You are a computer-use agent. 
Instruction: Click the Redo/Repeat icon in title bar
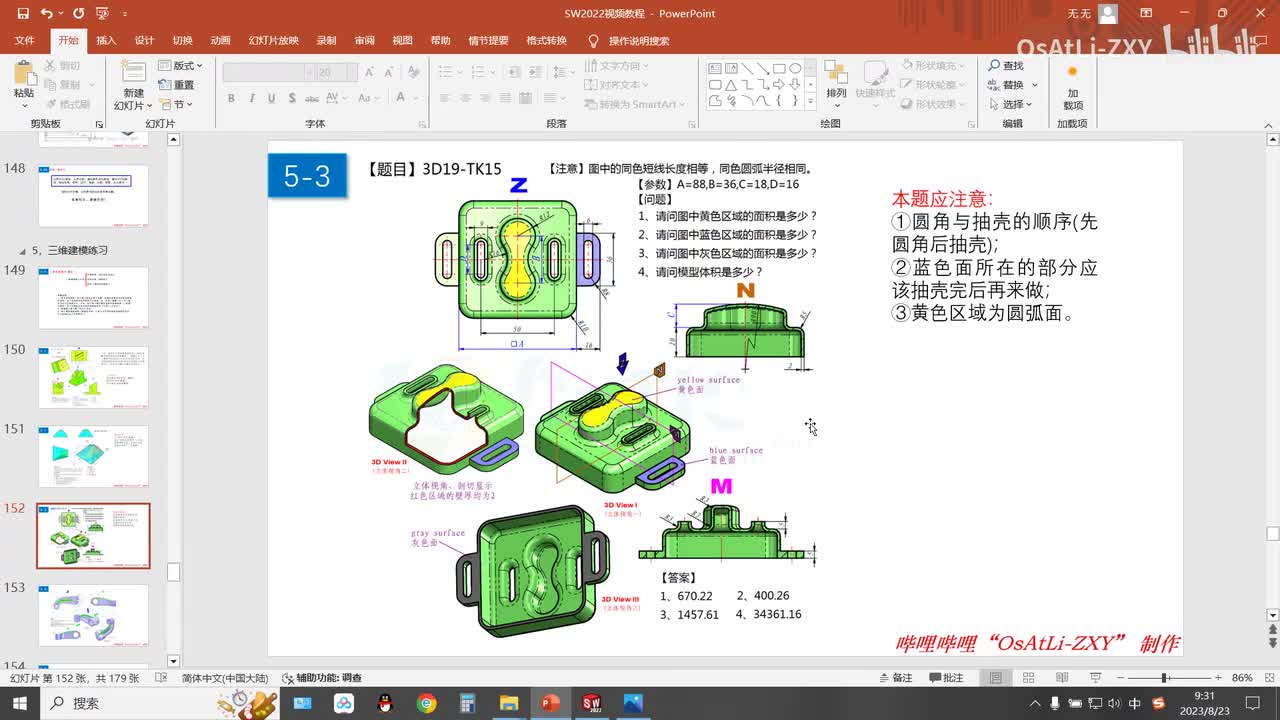[79, 14]
